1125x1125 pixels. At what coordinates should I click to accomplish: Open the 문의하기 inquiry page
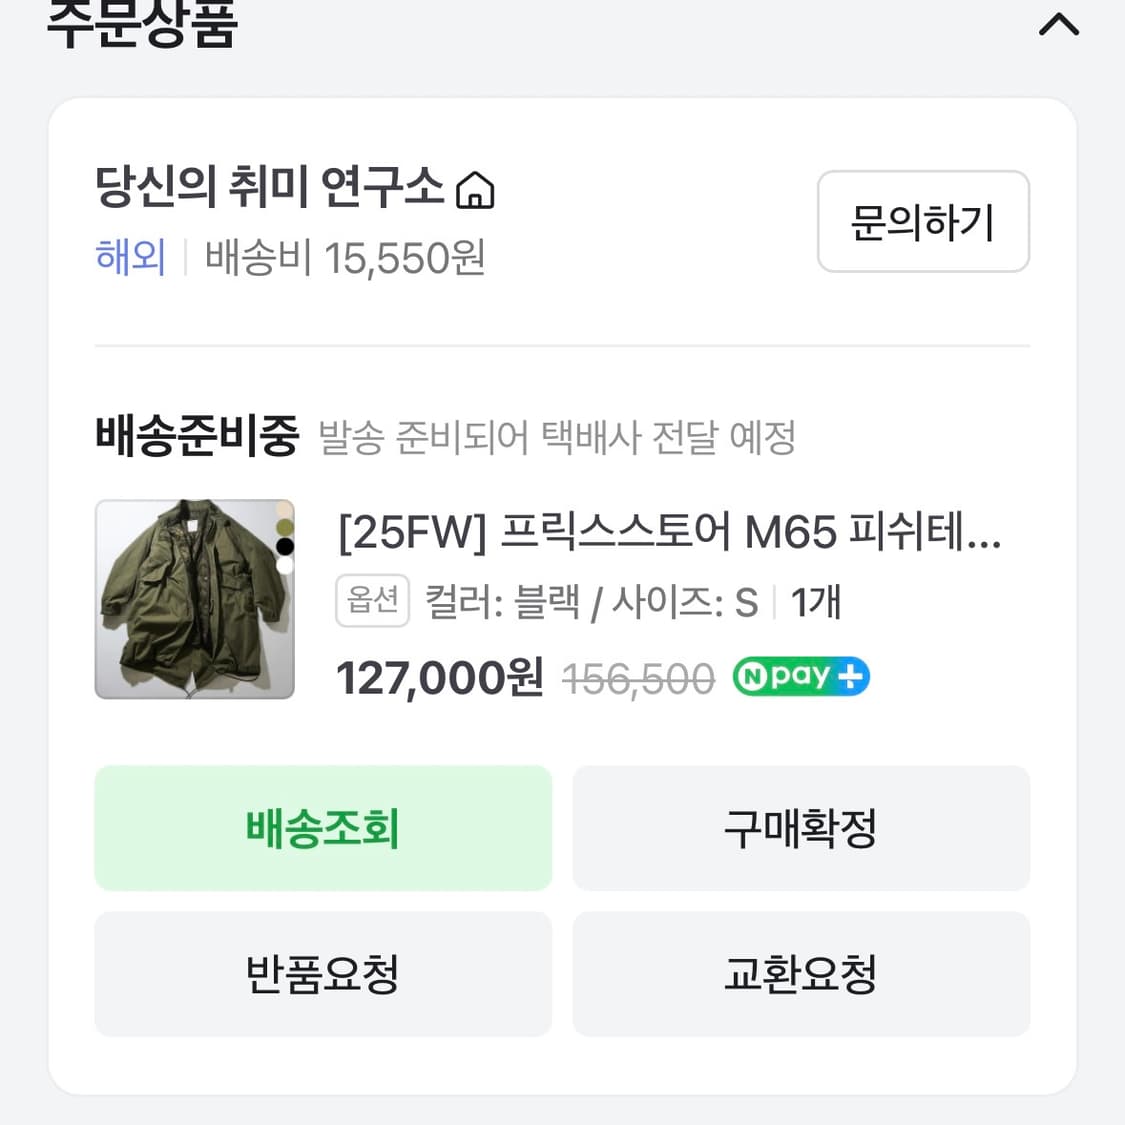[922, 222]
